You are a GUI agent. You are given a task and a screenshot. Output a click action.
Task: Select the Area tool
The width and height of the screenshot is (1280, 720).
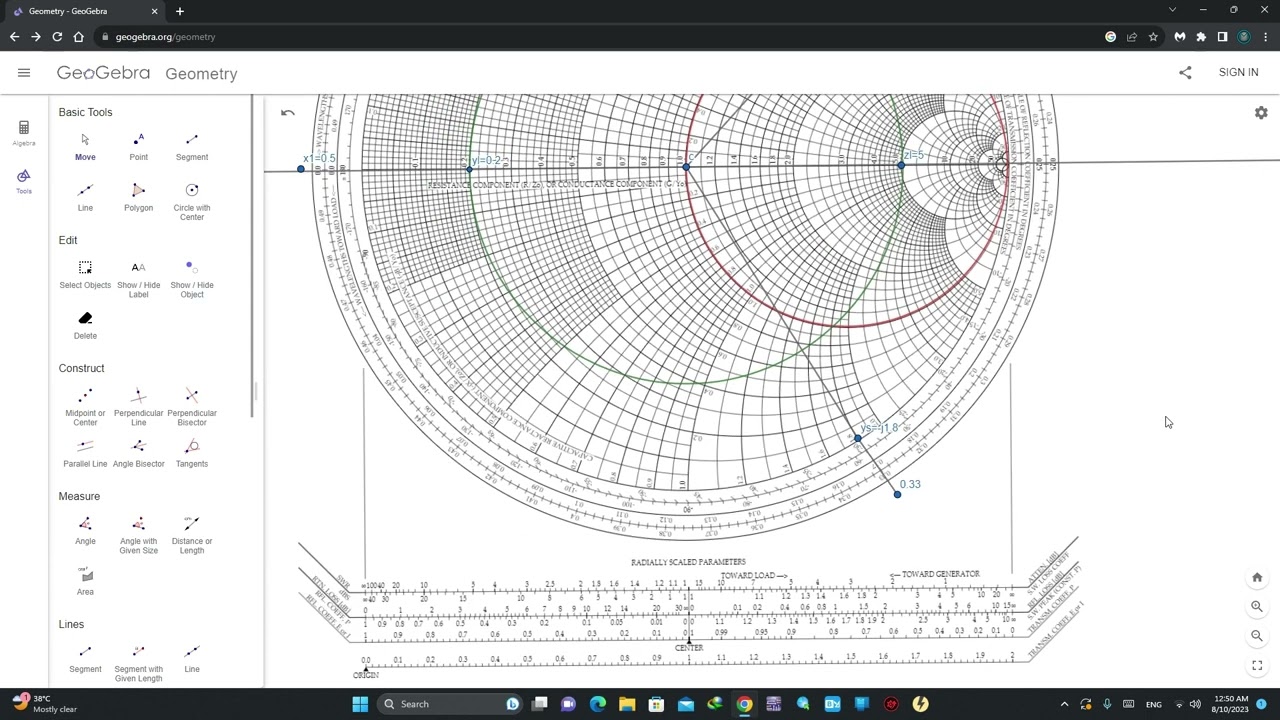tap(85, 581)
